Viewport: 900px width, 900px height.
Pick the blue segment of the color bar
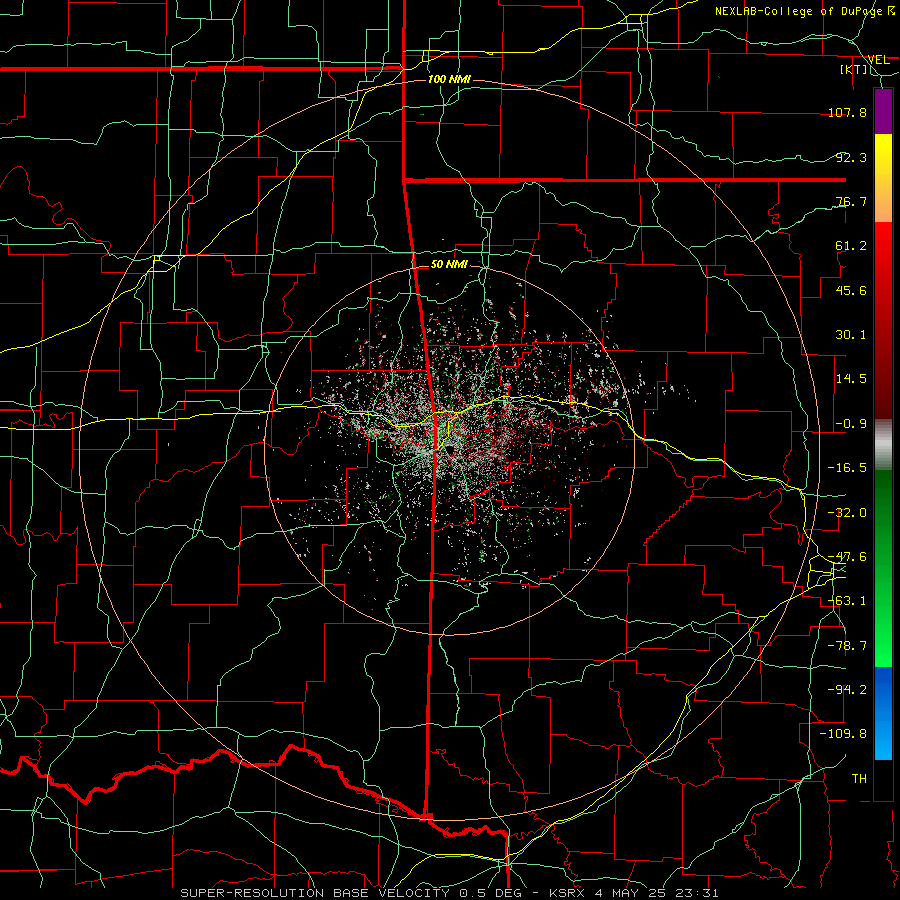pos(883,713)
